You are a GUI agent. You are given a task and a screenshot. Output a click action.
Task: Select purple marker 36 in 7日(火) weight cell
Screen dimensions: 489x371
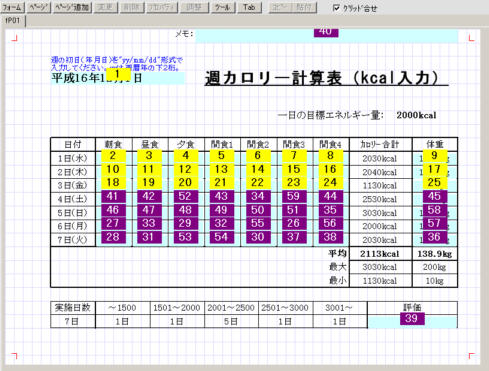[x=434, y=237]
